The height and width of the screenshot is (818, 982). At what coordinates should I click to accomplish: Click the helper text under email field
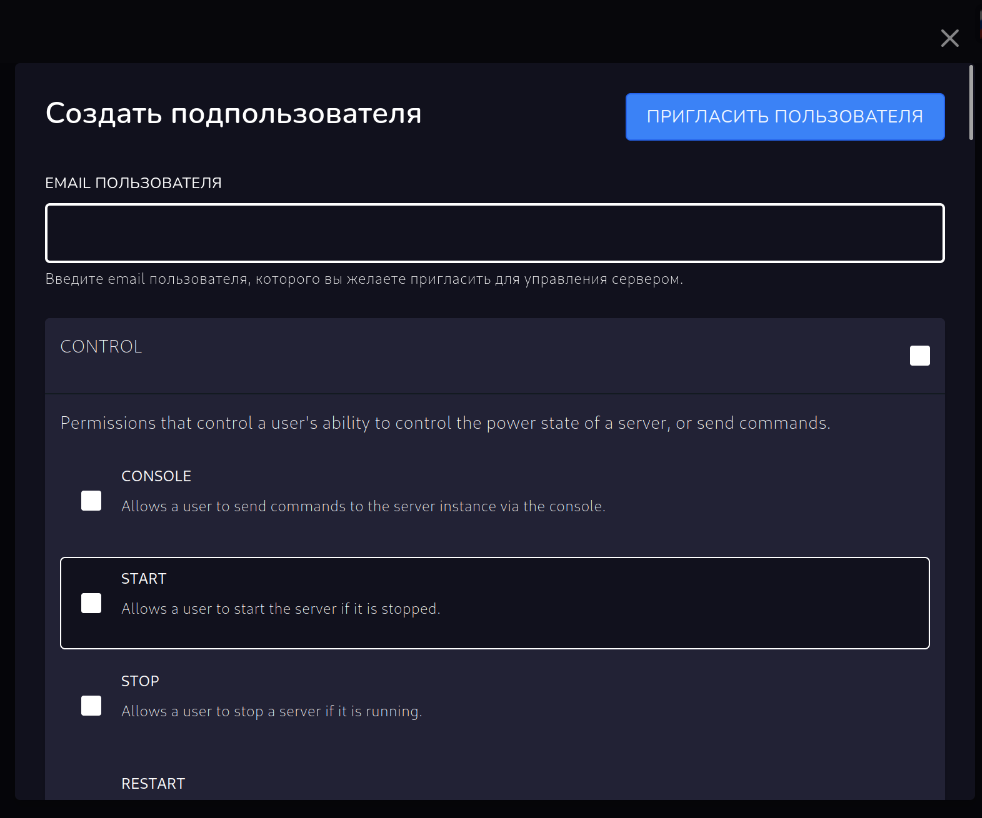click(x=364, y=279)
